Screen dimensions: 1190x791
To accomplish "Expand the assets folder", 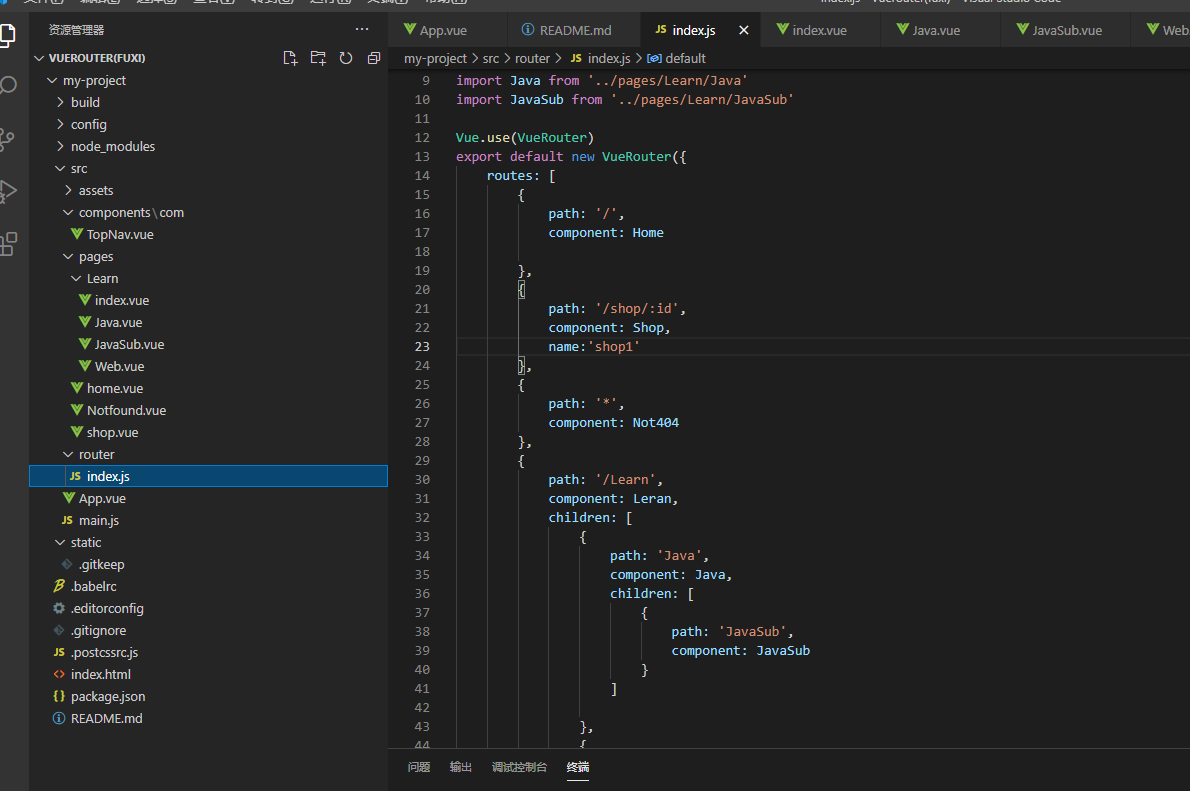I will 68,191.
